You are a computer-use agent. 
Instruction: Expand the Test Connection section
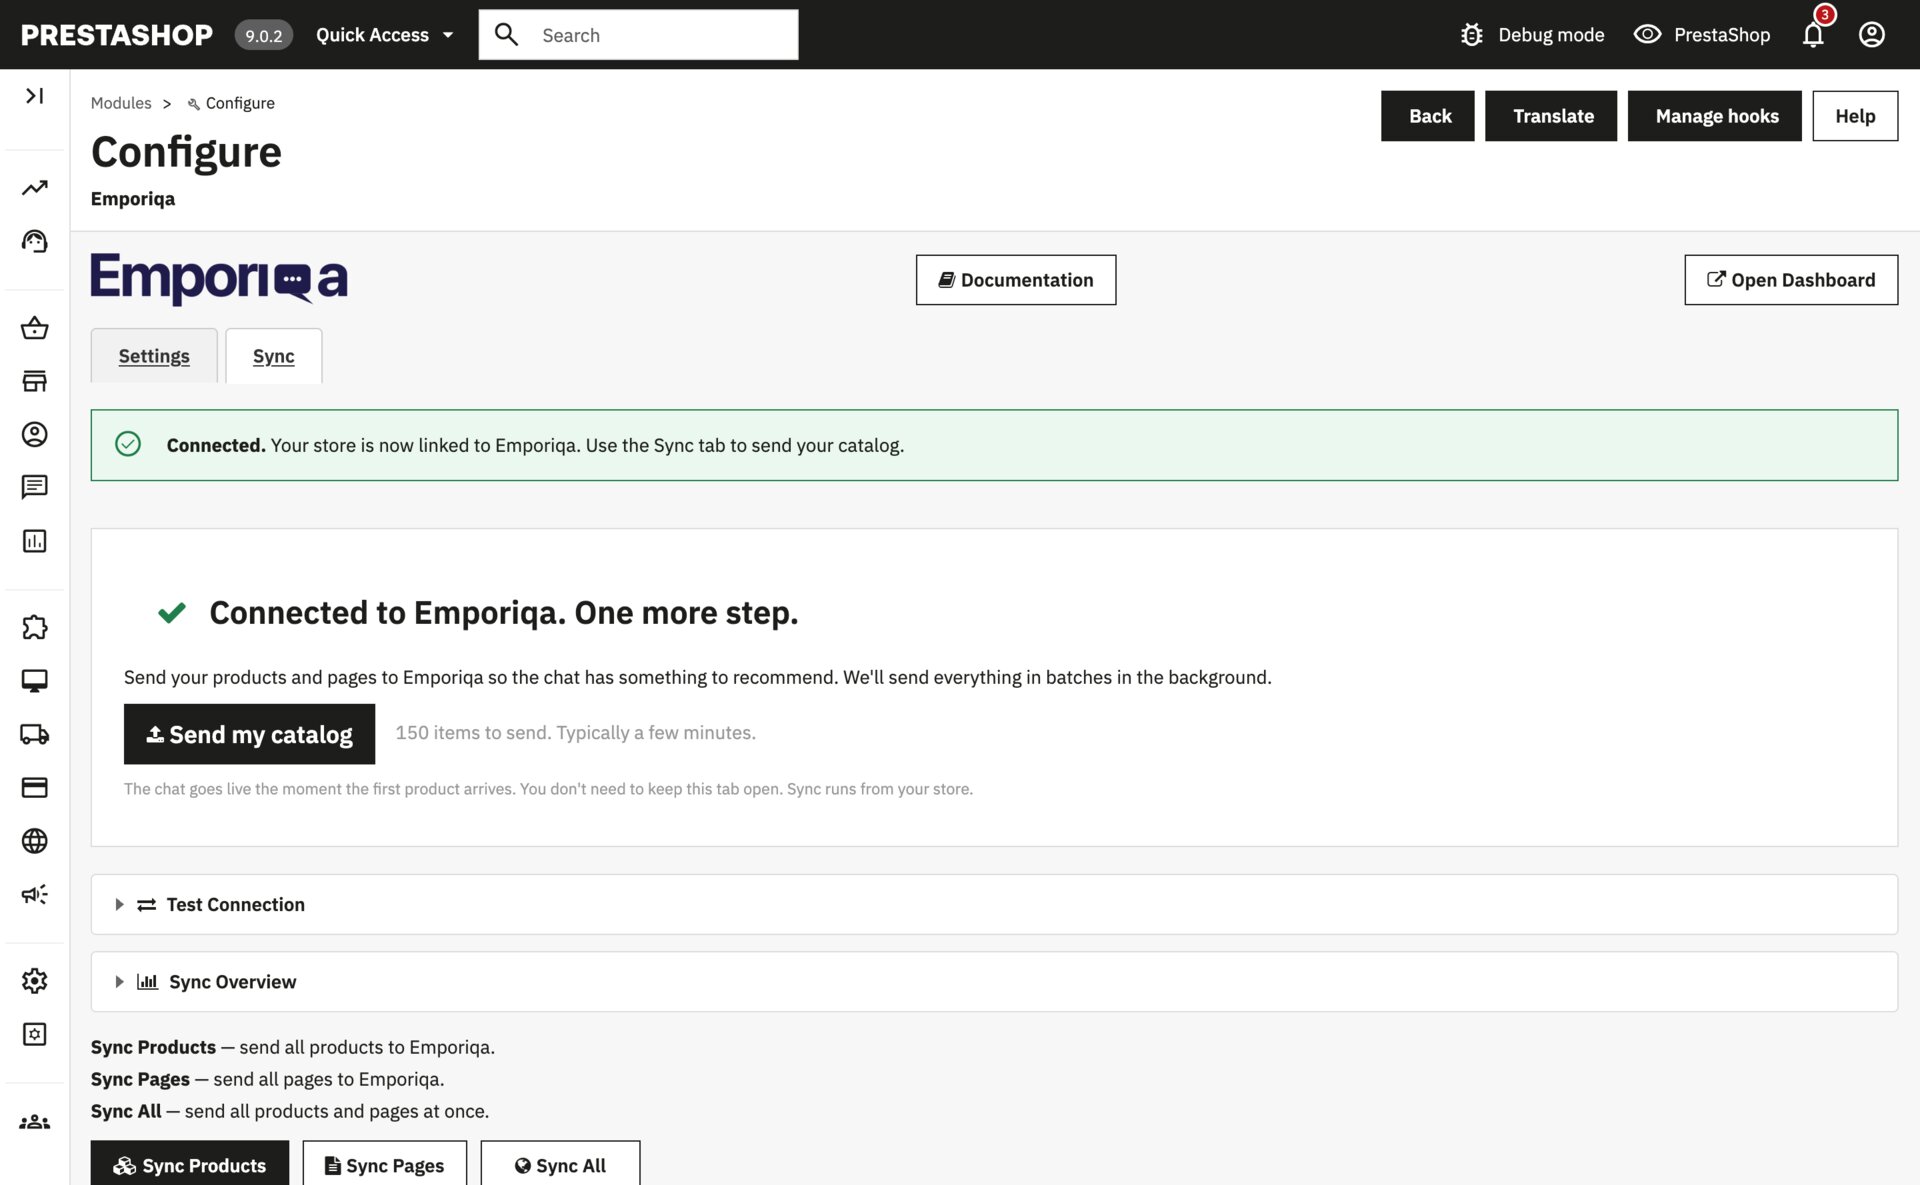click(x=994, y=904)
